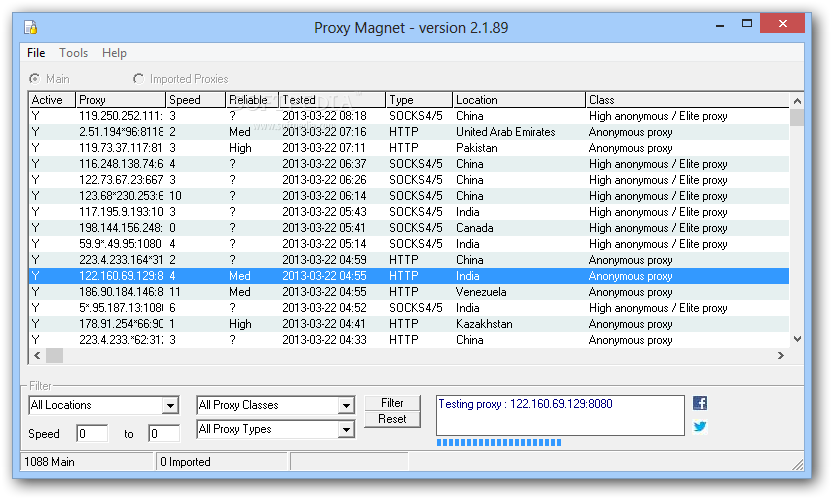This screenshot has height=499, width=832.
Task: Click the Proxy Magnet title bar app icon
Action: [31, 27]
